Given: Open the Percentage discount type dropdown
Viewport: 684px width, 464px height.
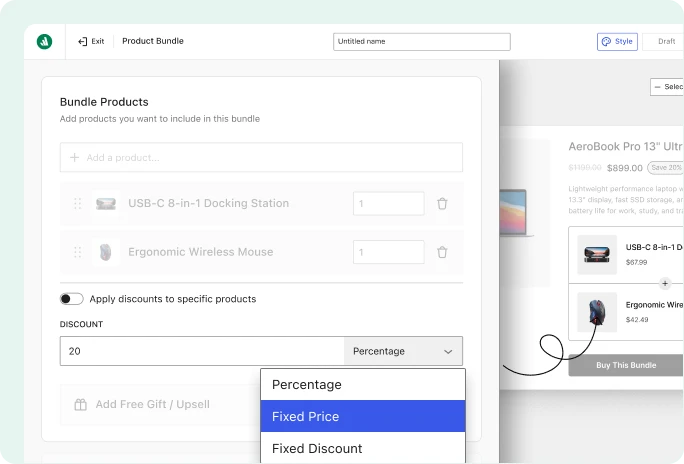Looking at the screenshot, I should click(403, 351).
